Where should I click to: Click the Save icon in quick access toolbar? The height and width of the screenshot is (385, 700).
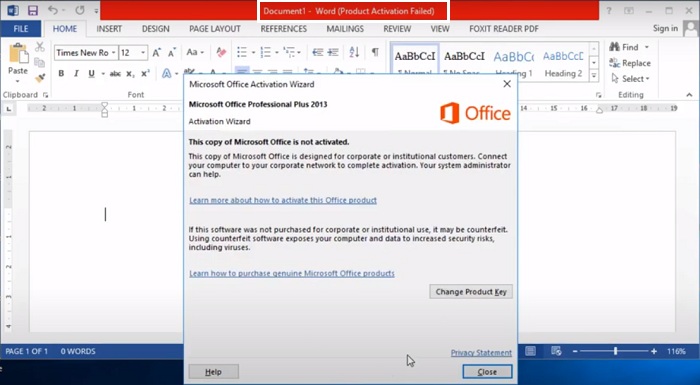[33, 10]
